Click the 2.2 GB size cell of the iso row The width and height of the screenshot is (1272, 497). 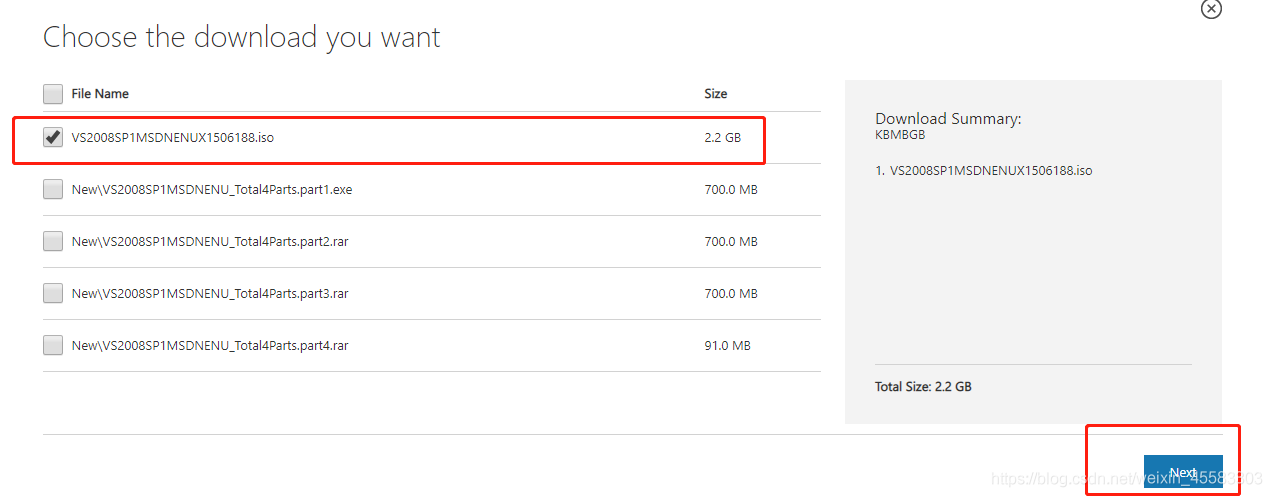point(723,138)
